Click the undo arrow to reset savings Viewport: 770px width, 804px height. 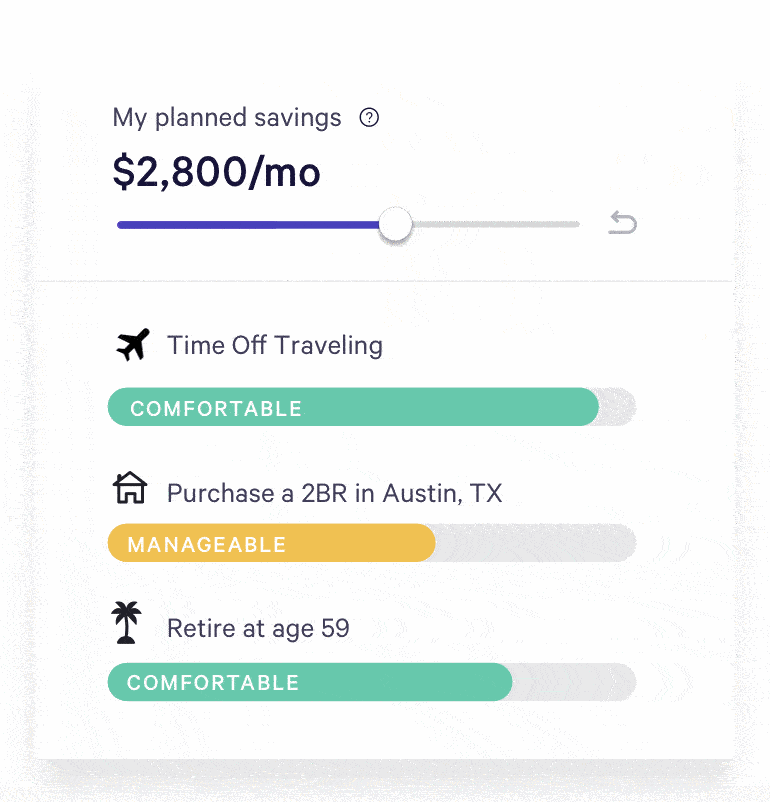622,223
